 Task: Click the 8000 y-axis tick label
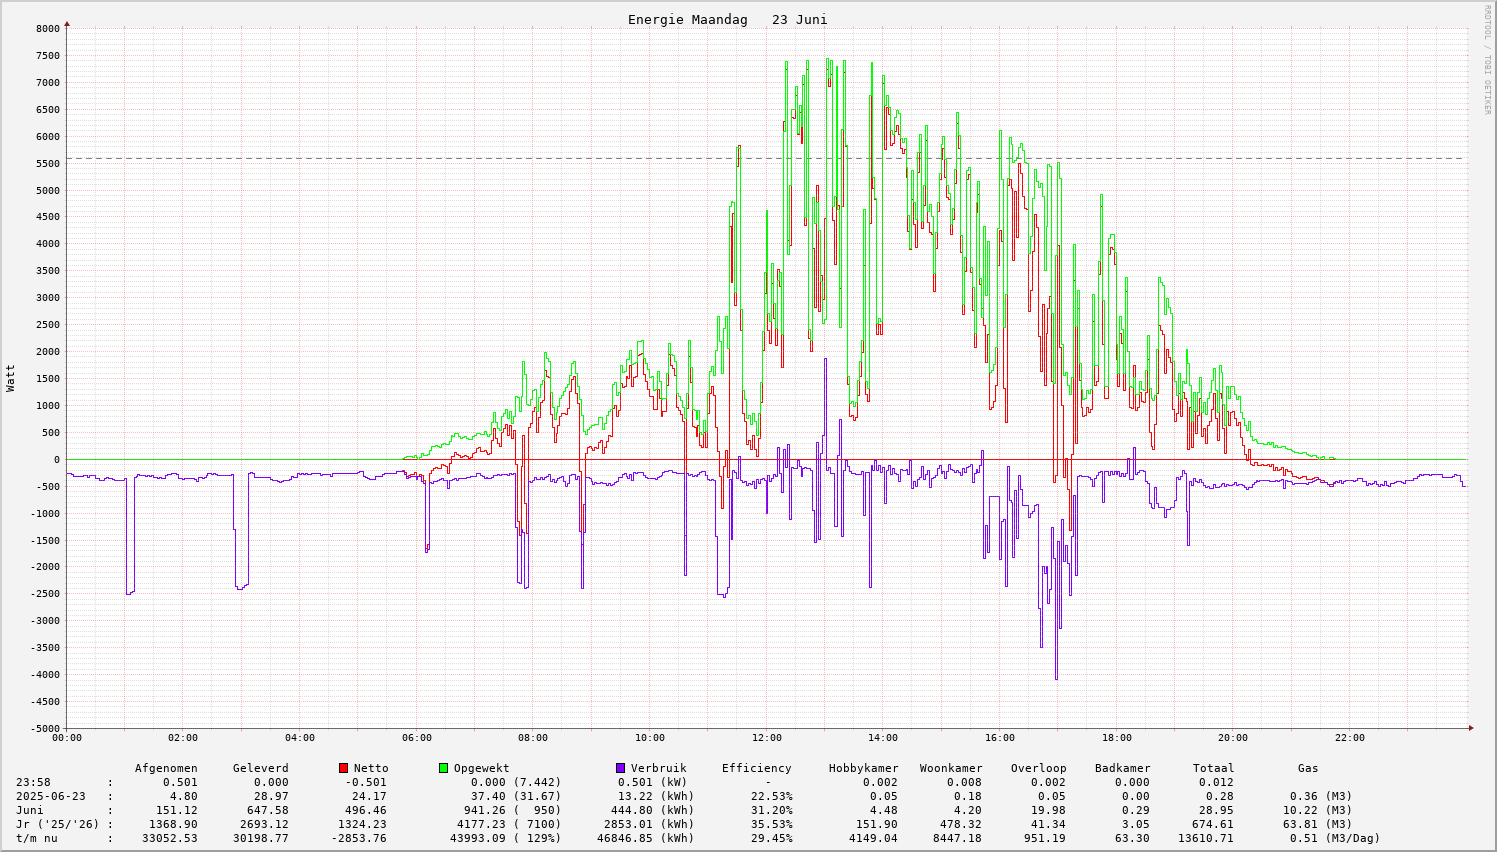coord(47,29)
